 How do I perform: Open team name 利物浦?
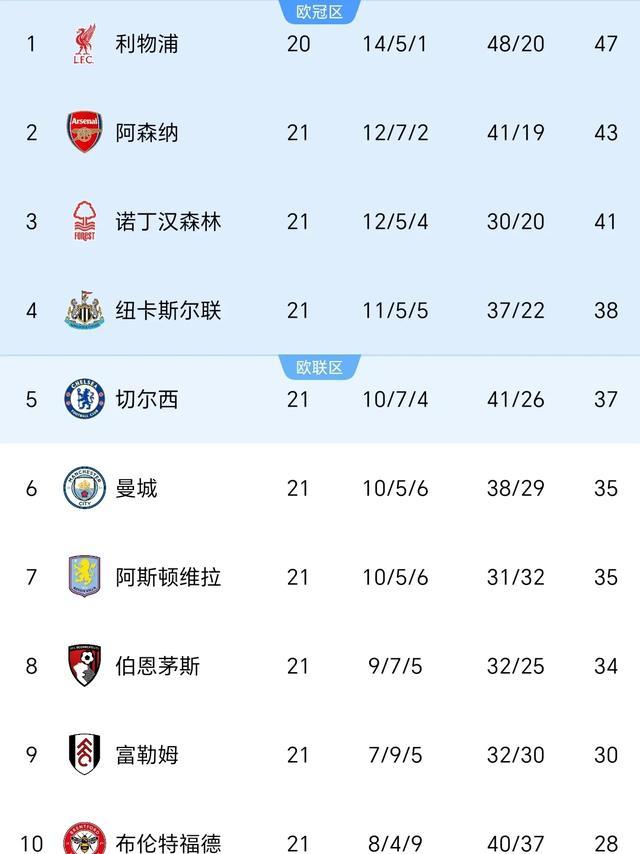[x=147, y=44]
